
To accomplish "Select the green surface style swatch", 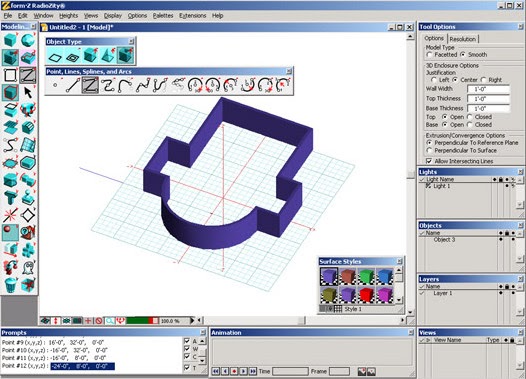I will (366, 276).
